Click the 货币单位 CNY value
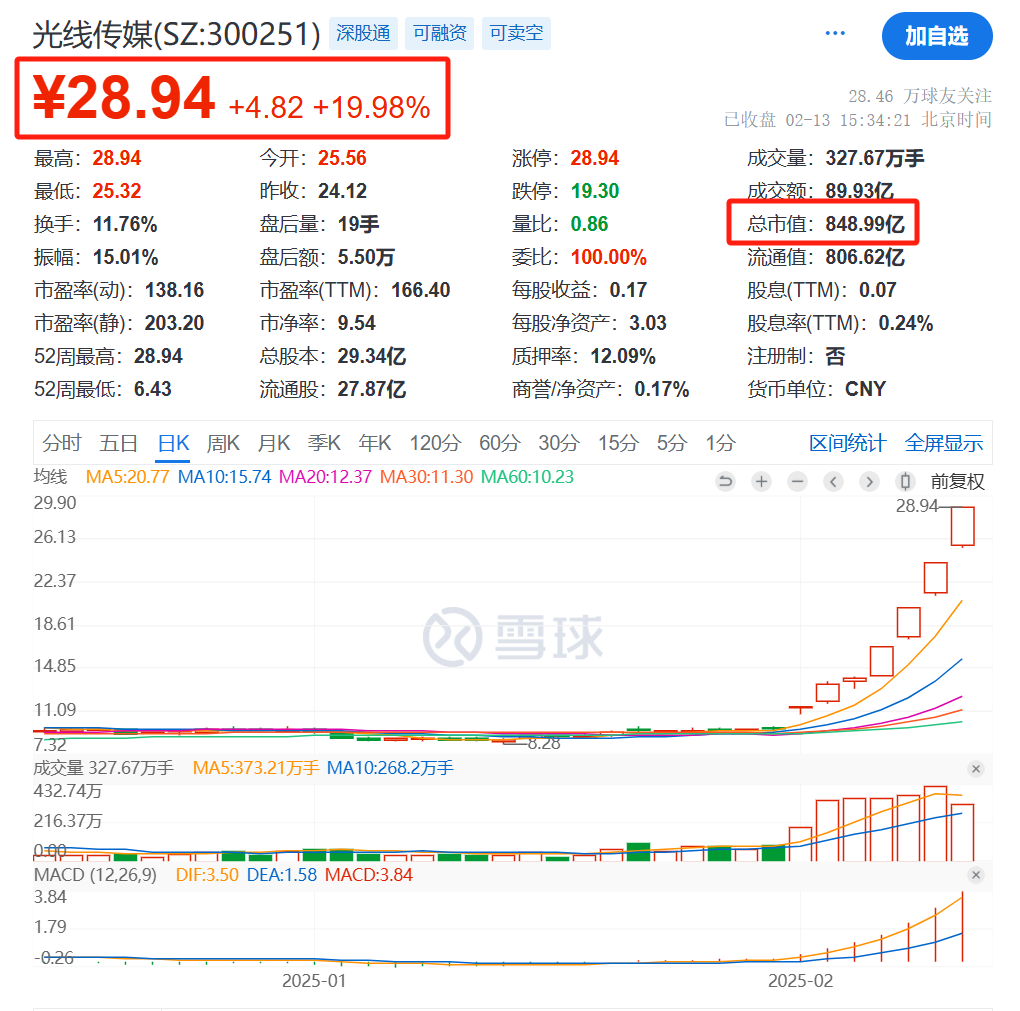 point(865,389)
